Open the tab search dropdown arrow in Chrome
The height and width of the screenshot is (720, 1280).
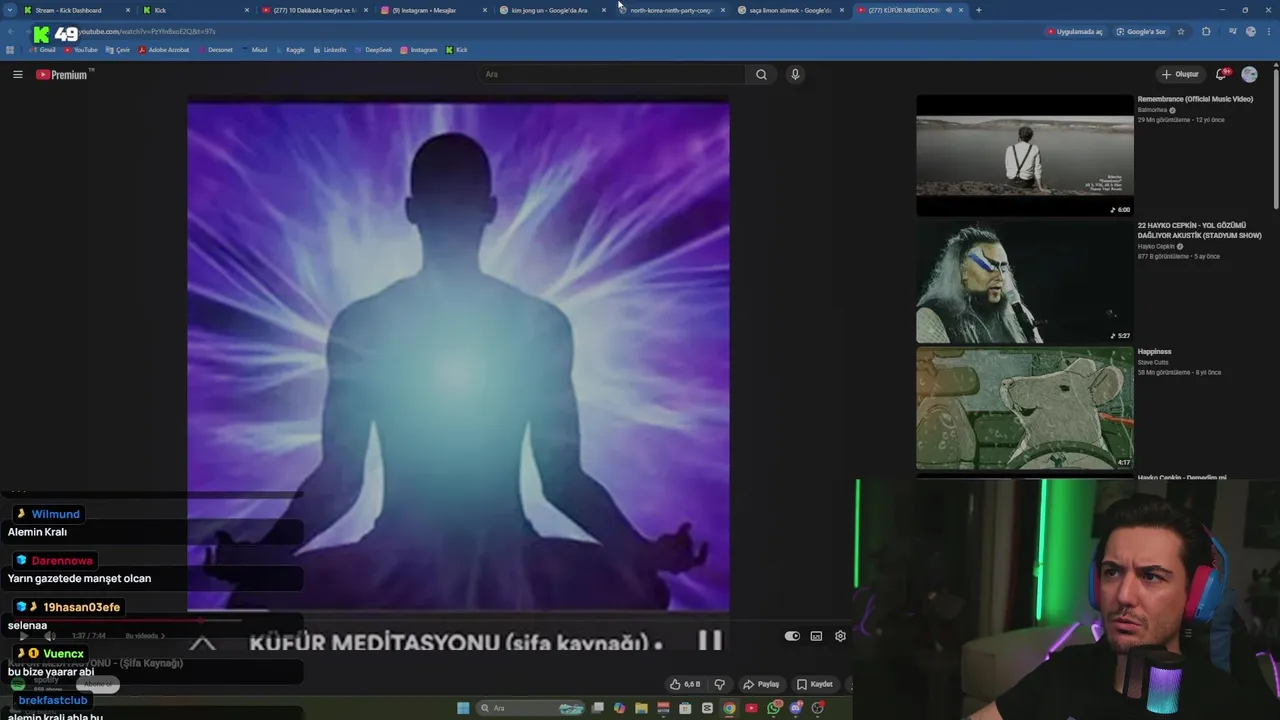point(10,10)
